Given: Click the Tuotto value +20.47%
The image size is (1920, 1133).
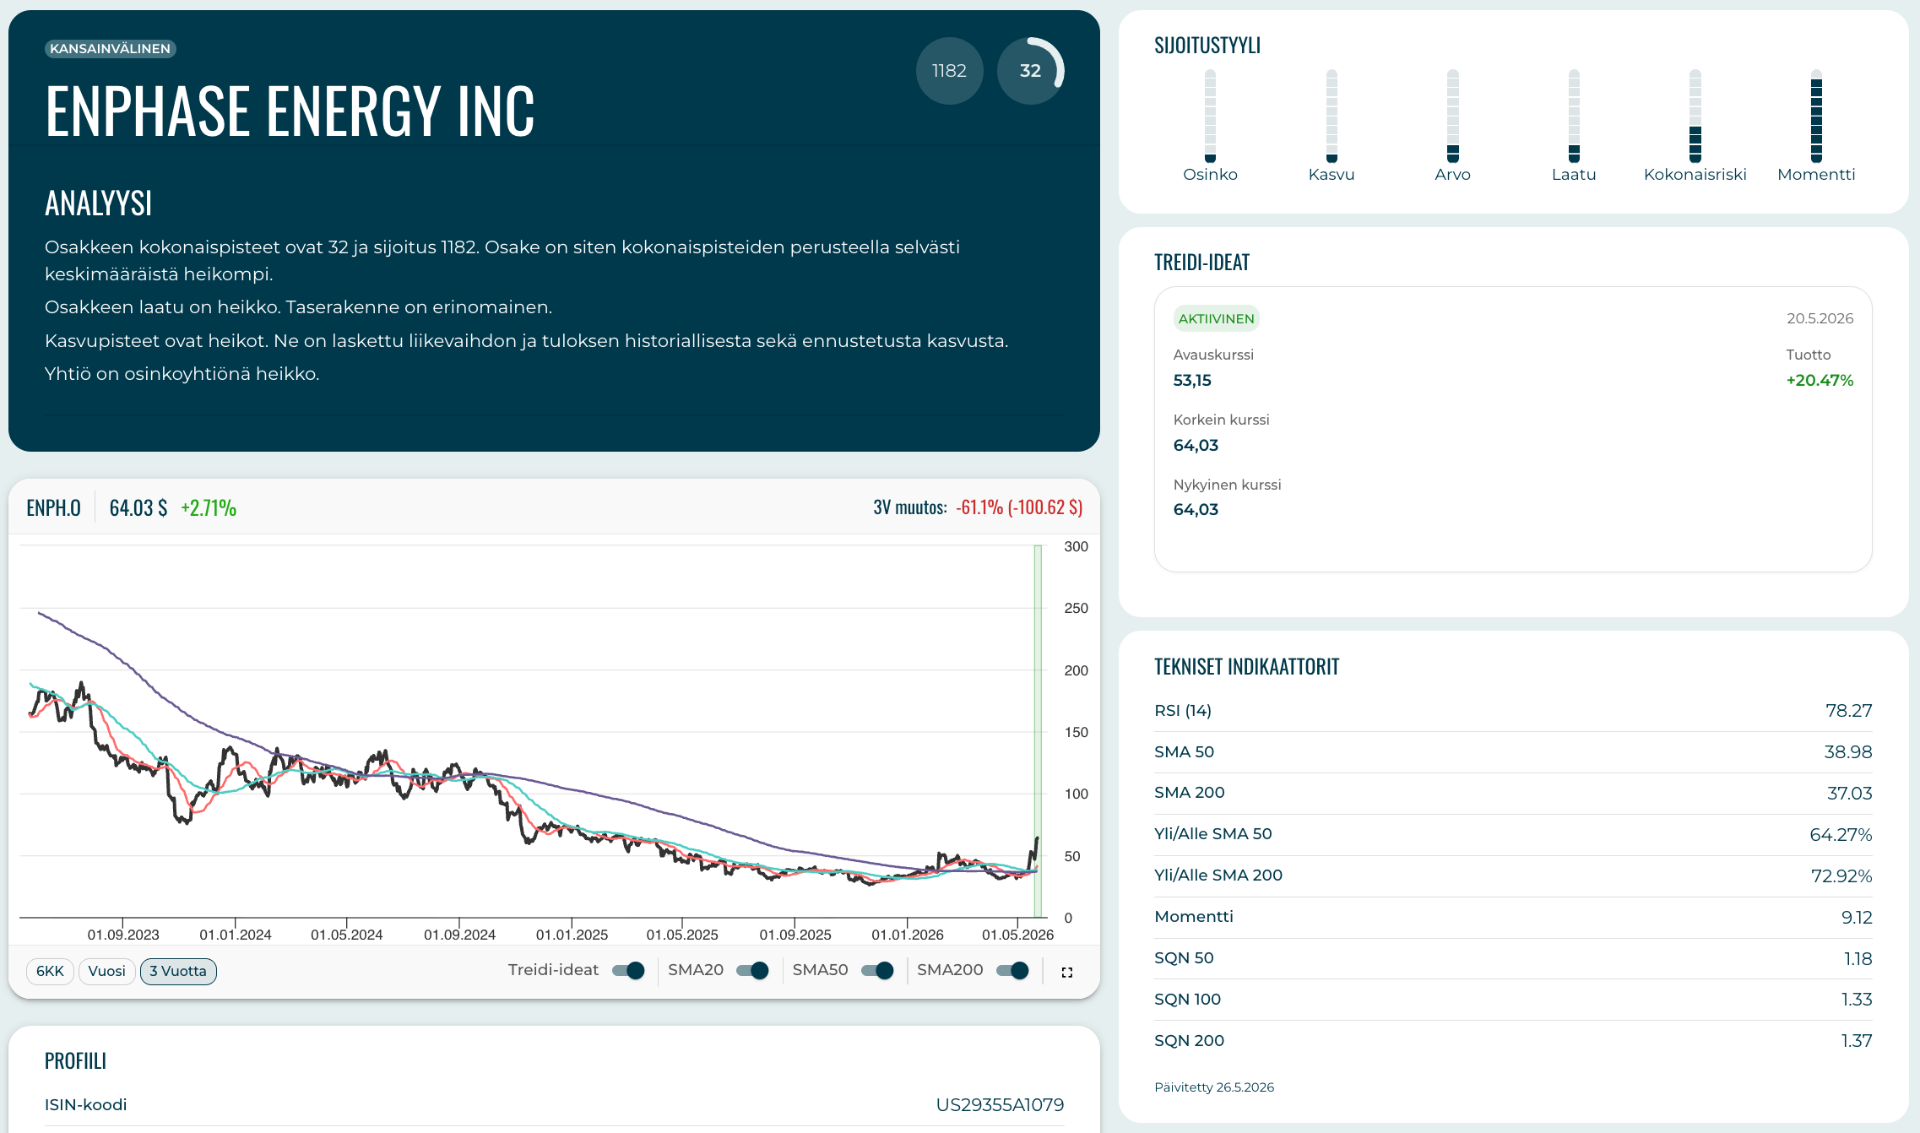Looking at the screenshot, I should click(x=1820, y=381).
